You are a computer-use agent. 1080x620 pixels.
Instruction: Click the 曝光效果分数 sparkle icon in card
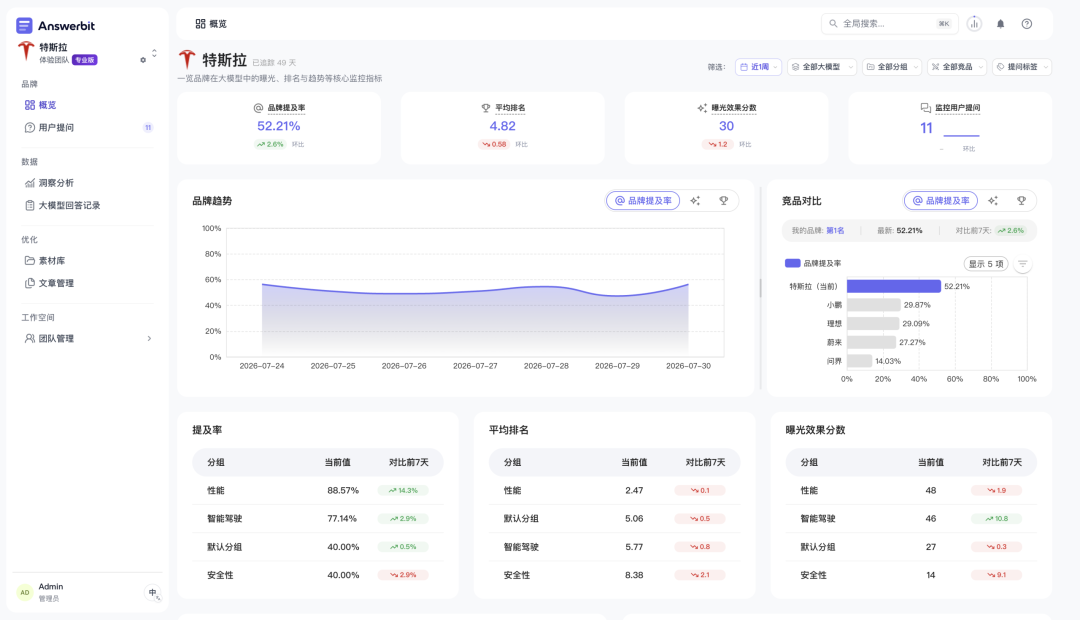pyautogui.click(x=702, y=107)
